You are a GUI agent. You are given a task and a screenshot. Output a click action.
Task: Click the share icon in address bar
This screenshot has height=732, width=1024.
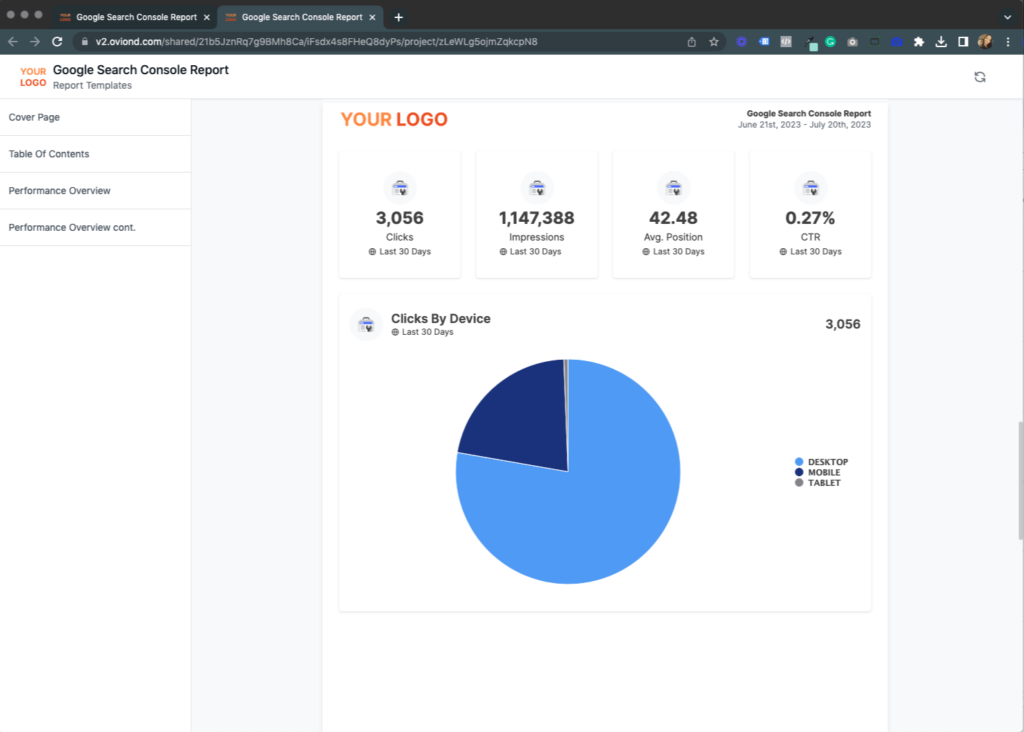[x=692, y=42]
